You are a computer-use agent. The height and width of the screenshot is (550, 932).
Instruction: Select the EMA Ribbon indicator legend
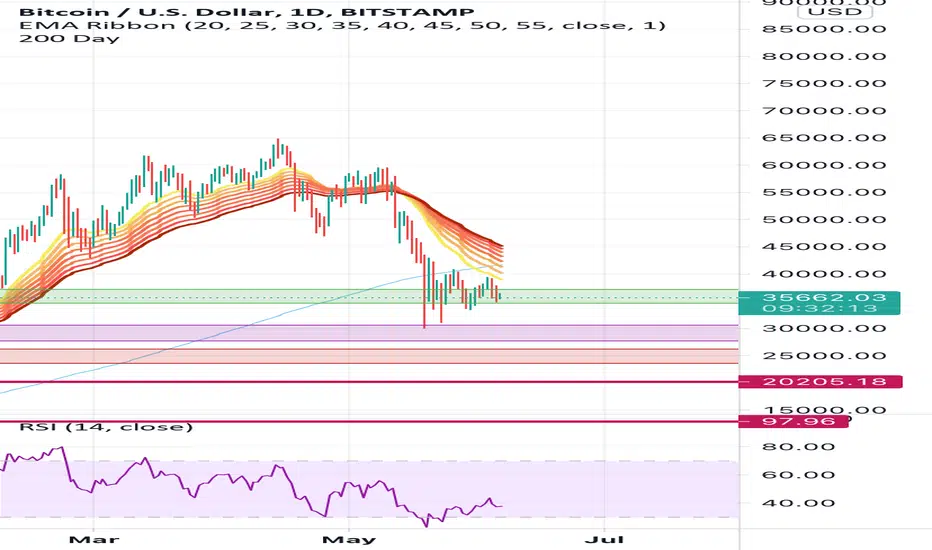tap(342, 25)
